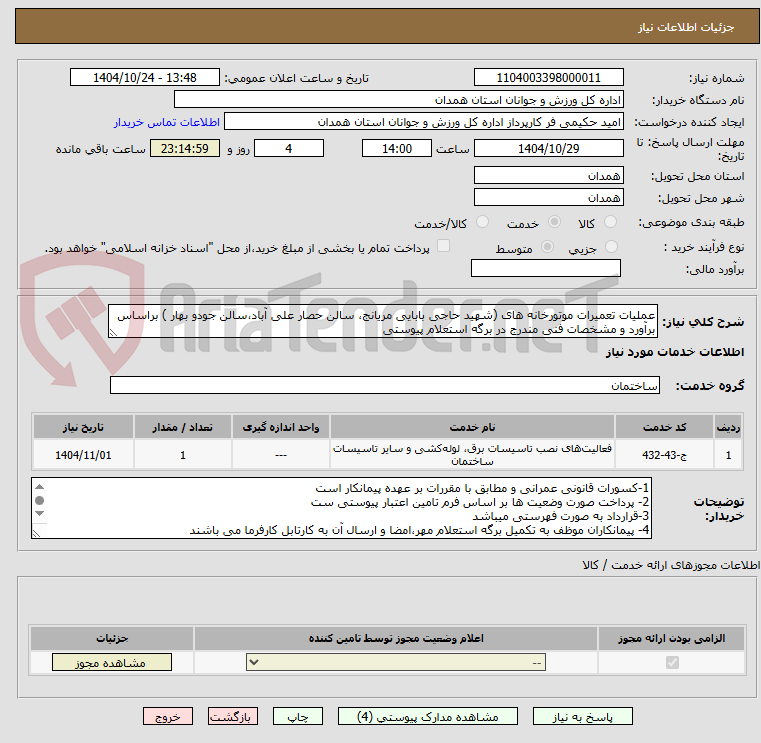The image size is (761, 743).
Task: Click the scroll down arrow in buyer notes
Action: (39, 513)
